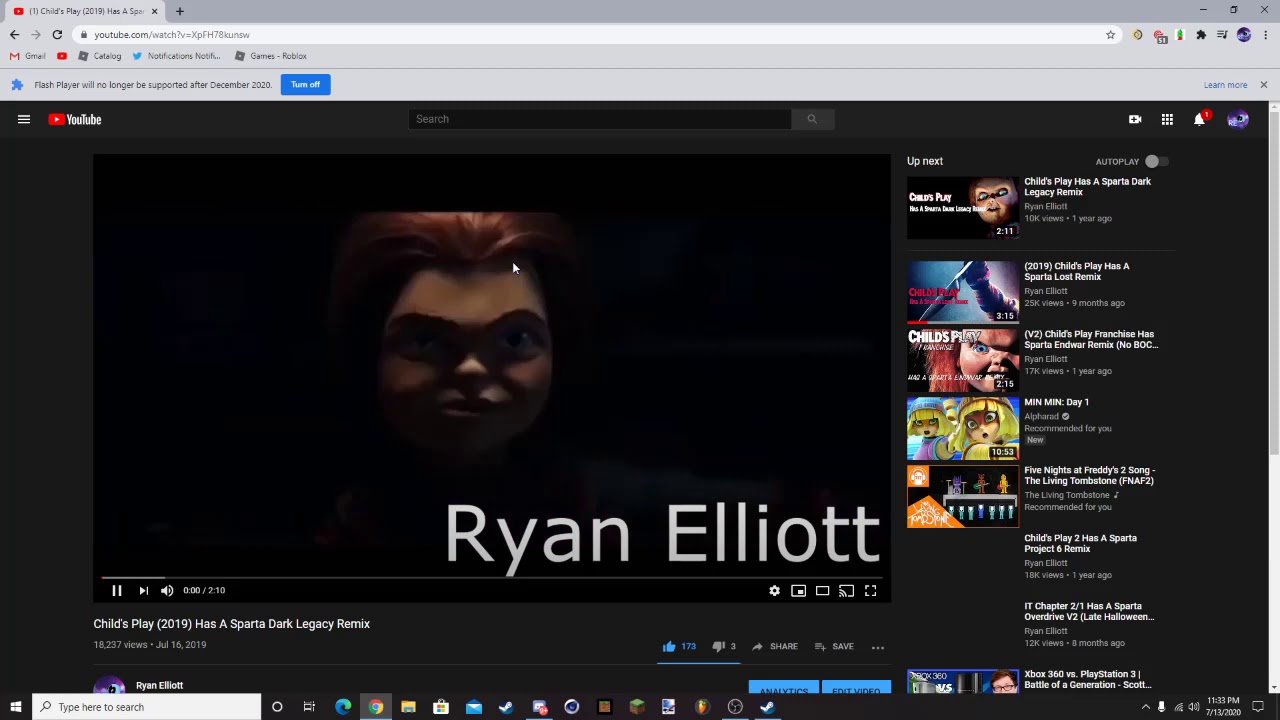Open the Windows Start menu

click(x=15, y=707)
